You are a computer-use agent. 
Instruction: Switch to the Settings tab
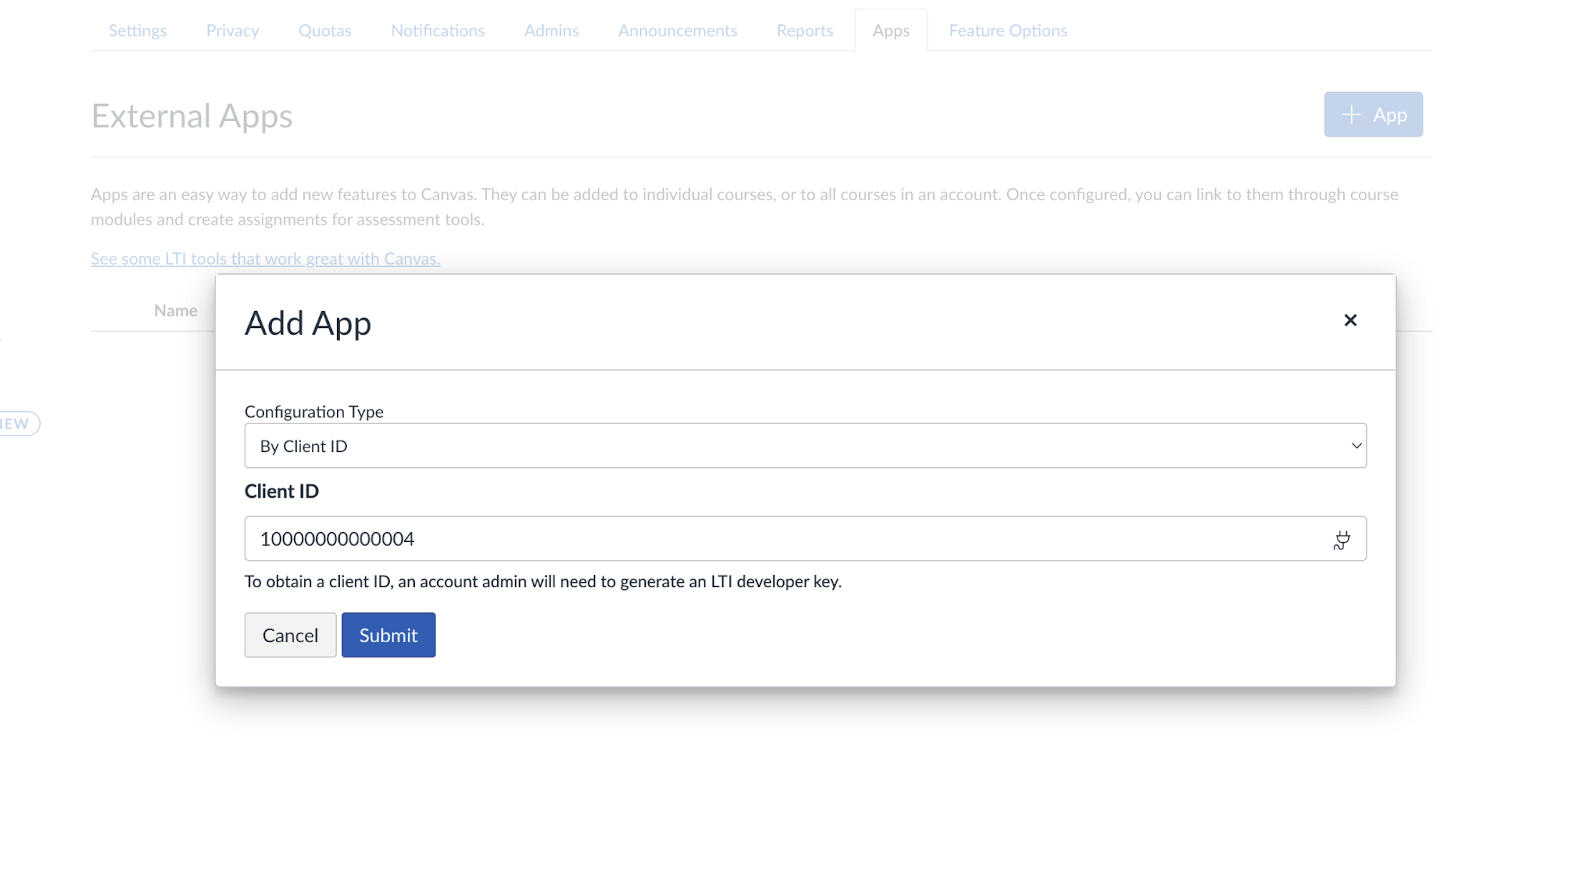[x=138, y=30]
